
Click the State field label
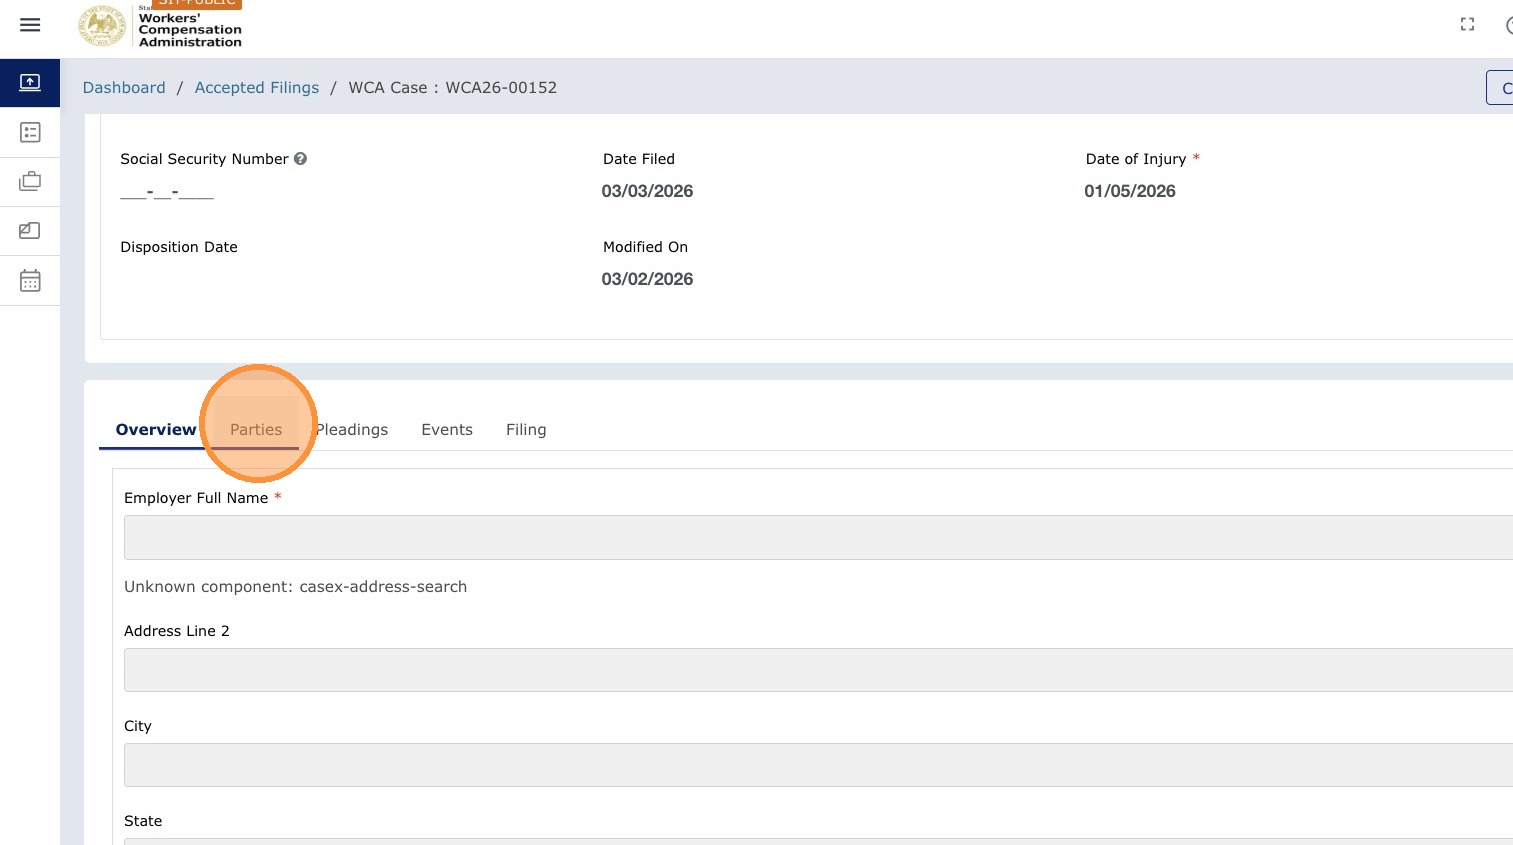click(143, 821)
